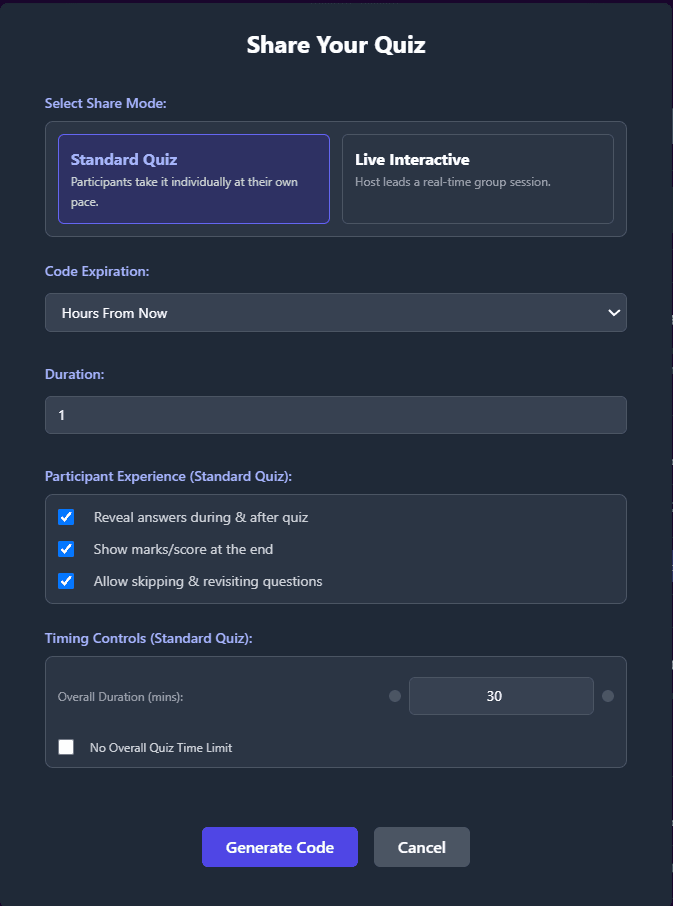Screen dimensions: 673x906
Task: Uncheck the Reveal answers checkbox
Action: click(66, 517)
